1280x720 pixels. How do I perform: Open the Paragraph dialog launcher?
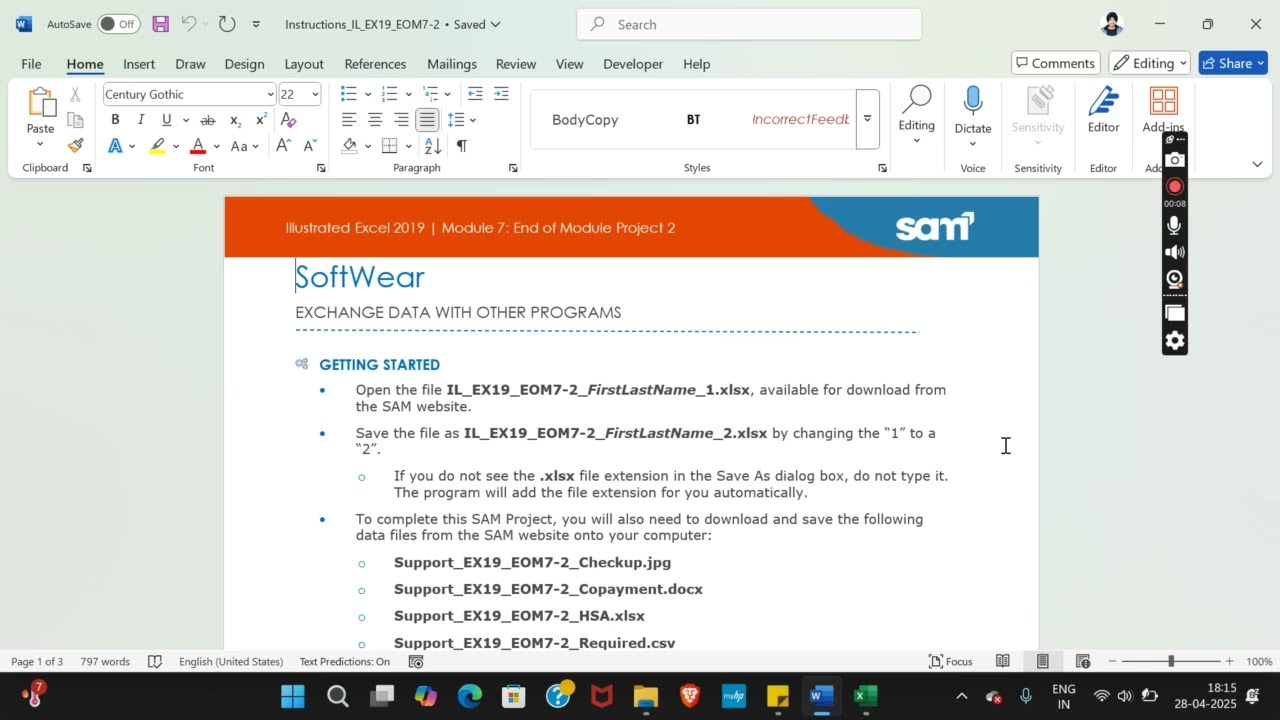(513, 168)
